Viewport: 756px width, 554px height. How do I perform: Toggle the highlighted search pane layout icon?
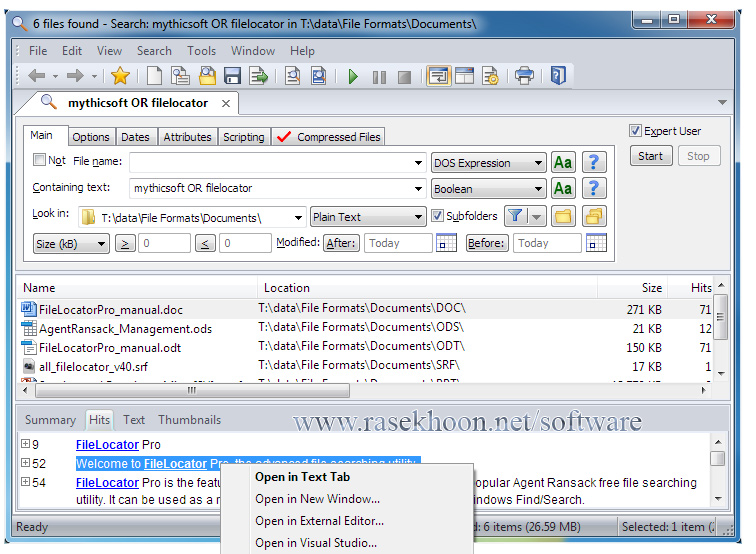[439, 76]
